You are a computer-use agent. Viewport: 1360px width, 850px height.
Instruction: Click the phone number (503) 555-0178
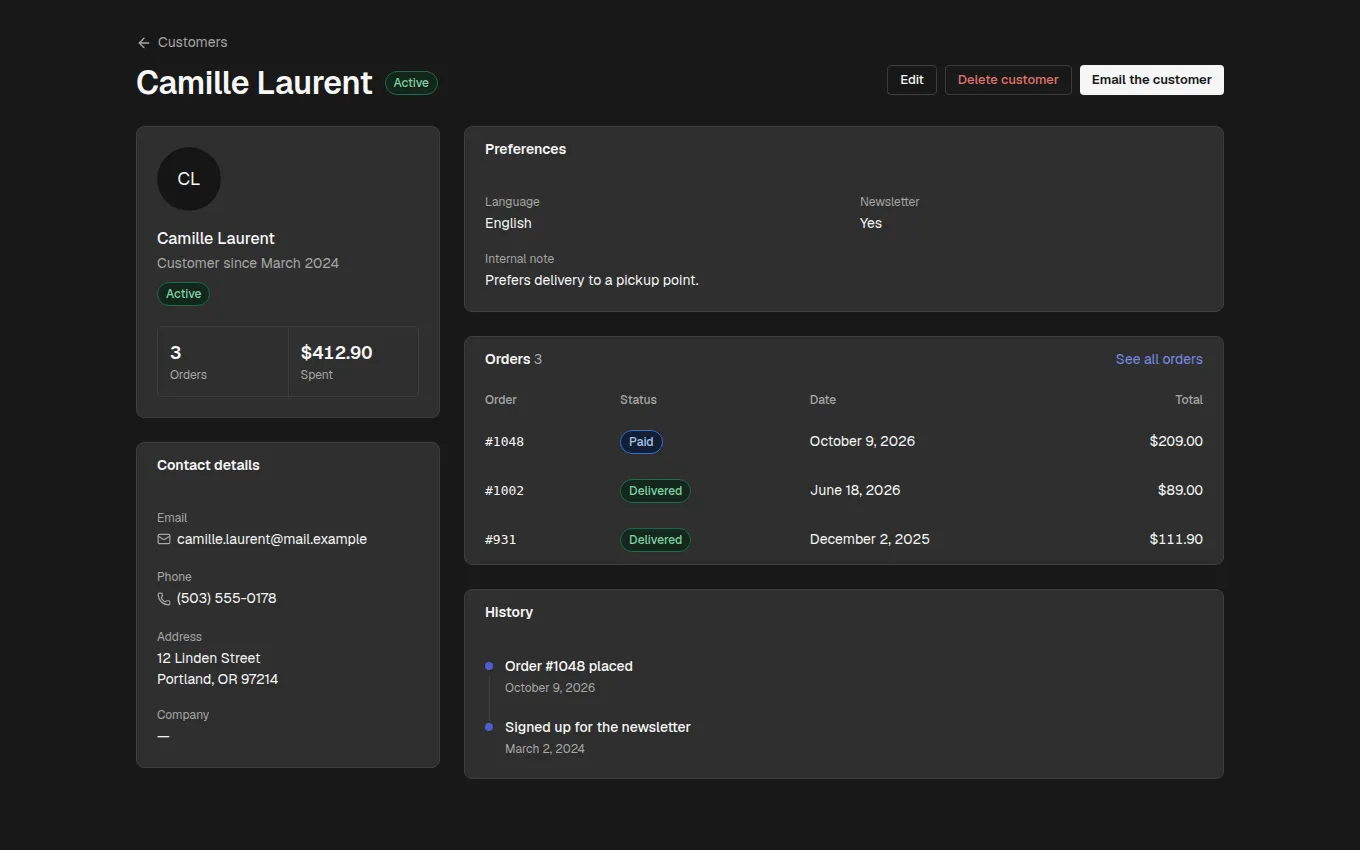coord(227,598)
